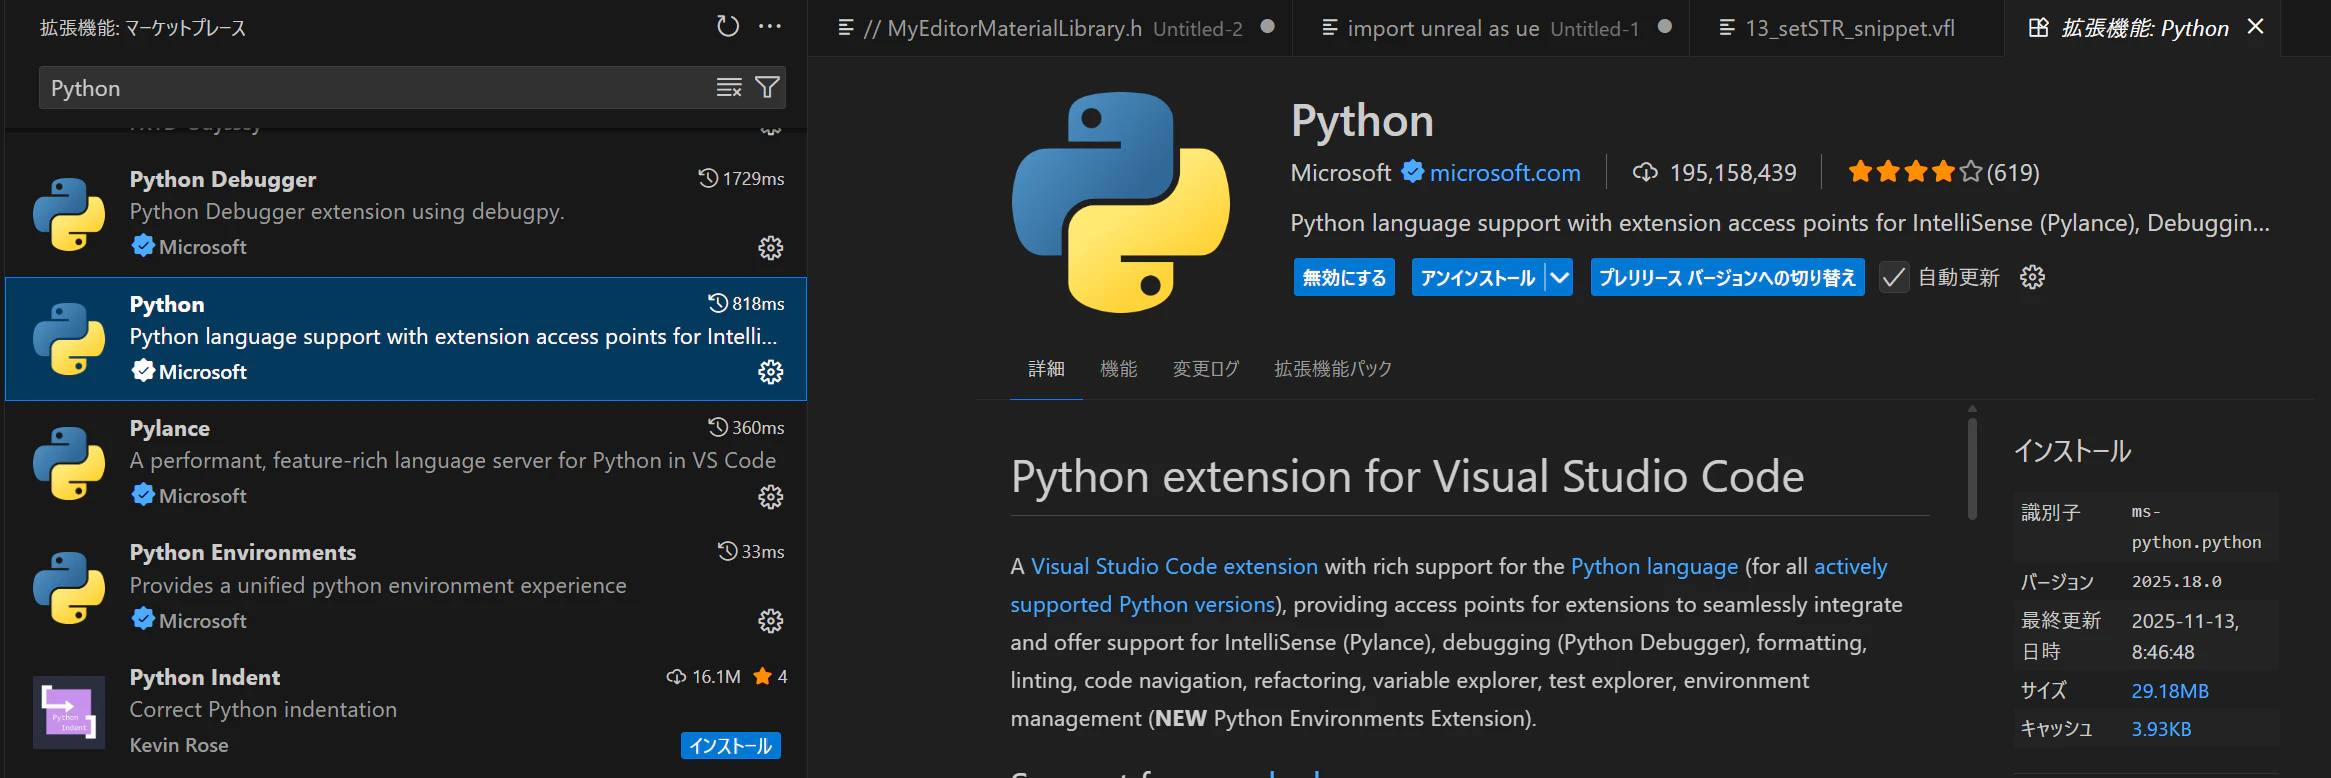Viewport: 2331px width, 778px height.
Task: Install the Python Indent extension
Action: point(730,746)
